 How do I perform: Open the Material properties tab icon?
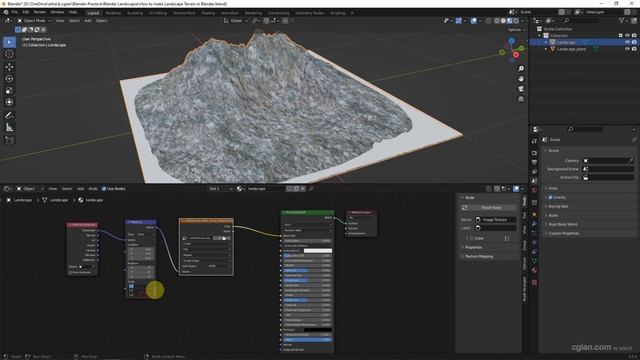click(x=534, y=271)
